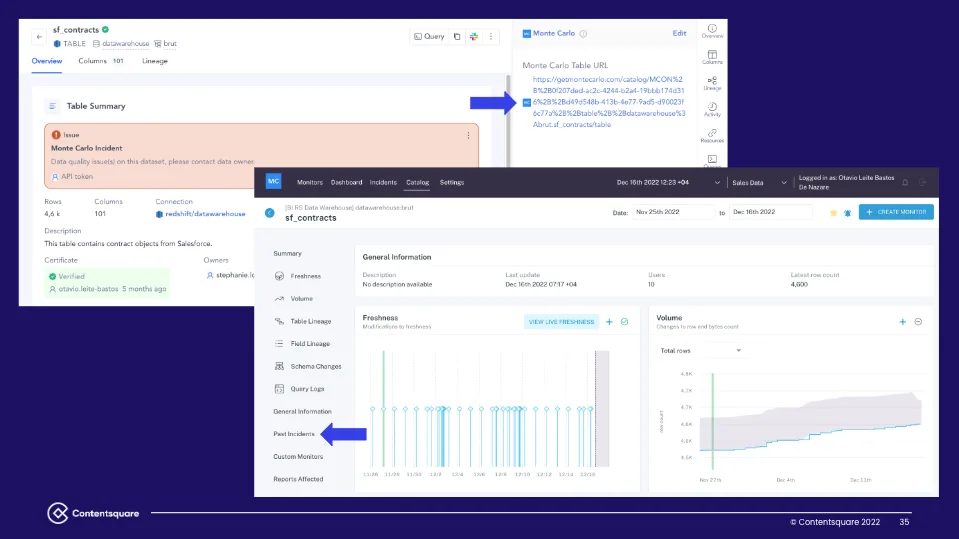The image size is (959, 539).
Task: Open the Query button in catalog window
Action: tap(429, 37)
